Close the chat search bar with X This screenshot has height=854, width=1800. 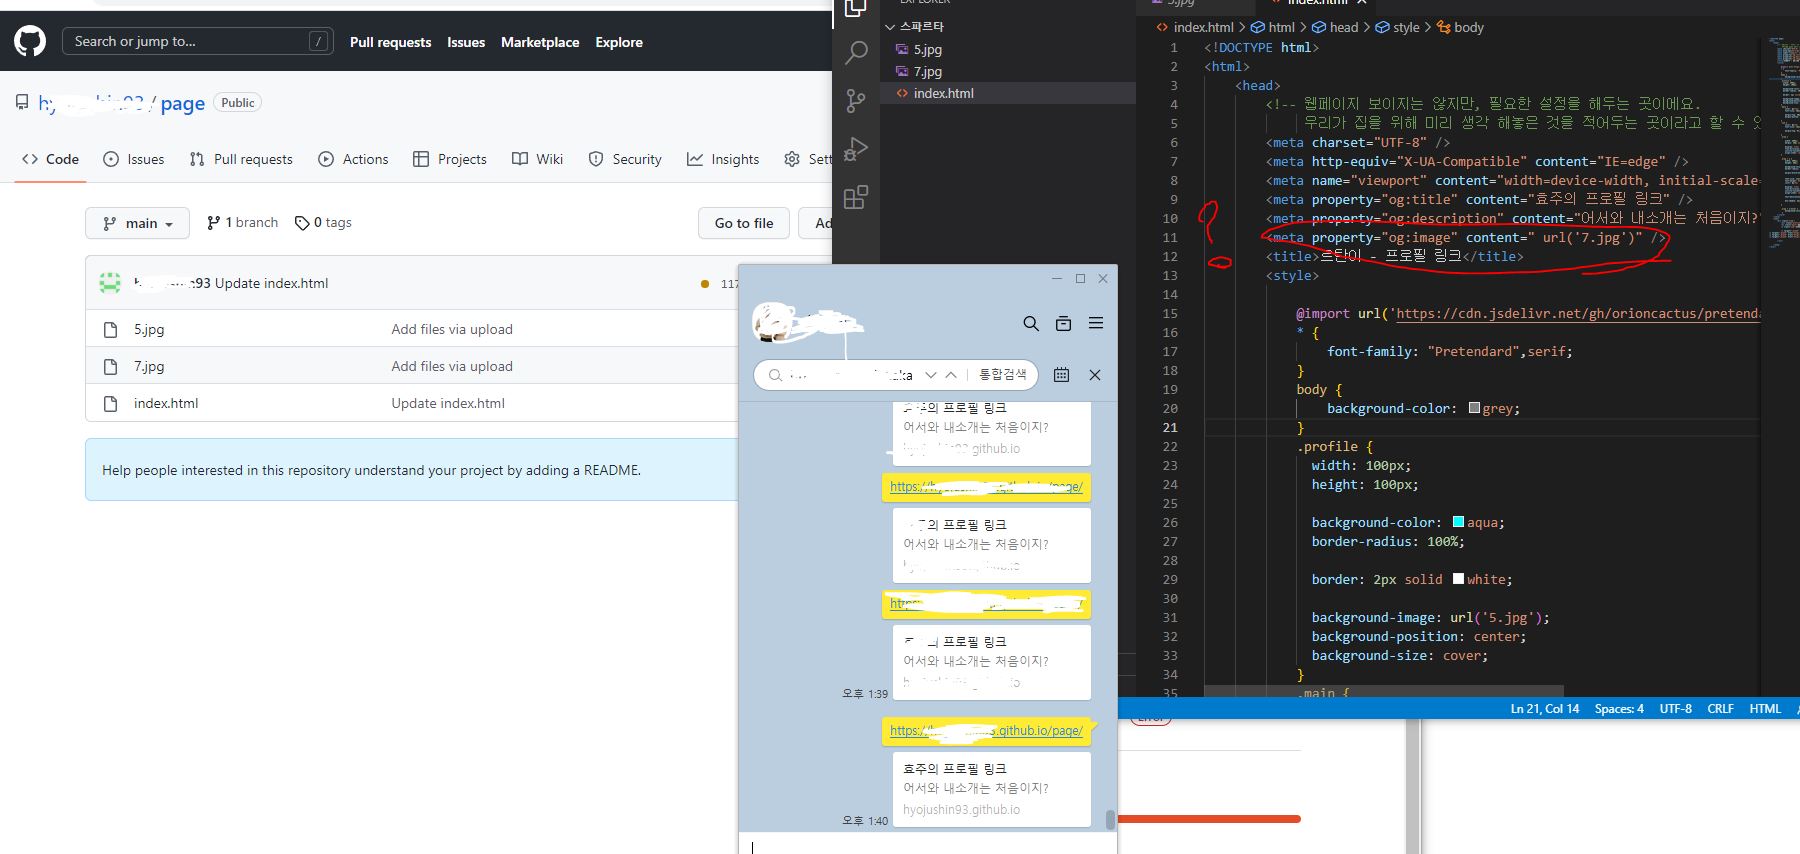pos(1095,375)
